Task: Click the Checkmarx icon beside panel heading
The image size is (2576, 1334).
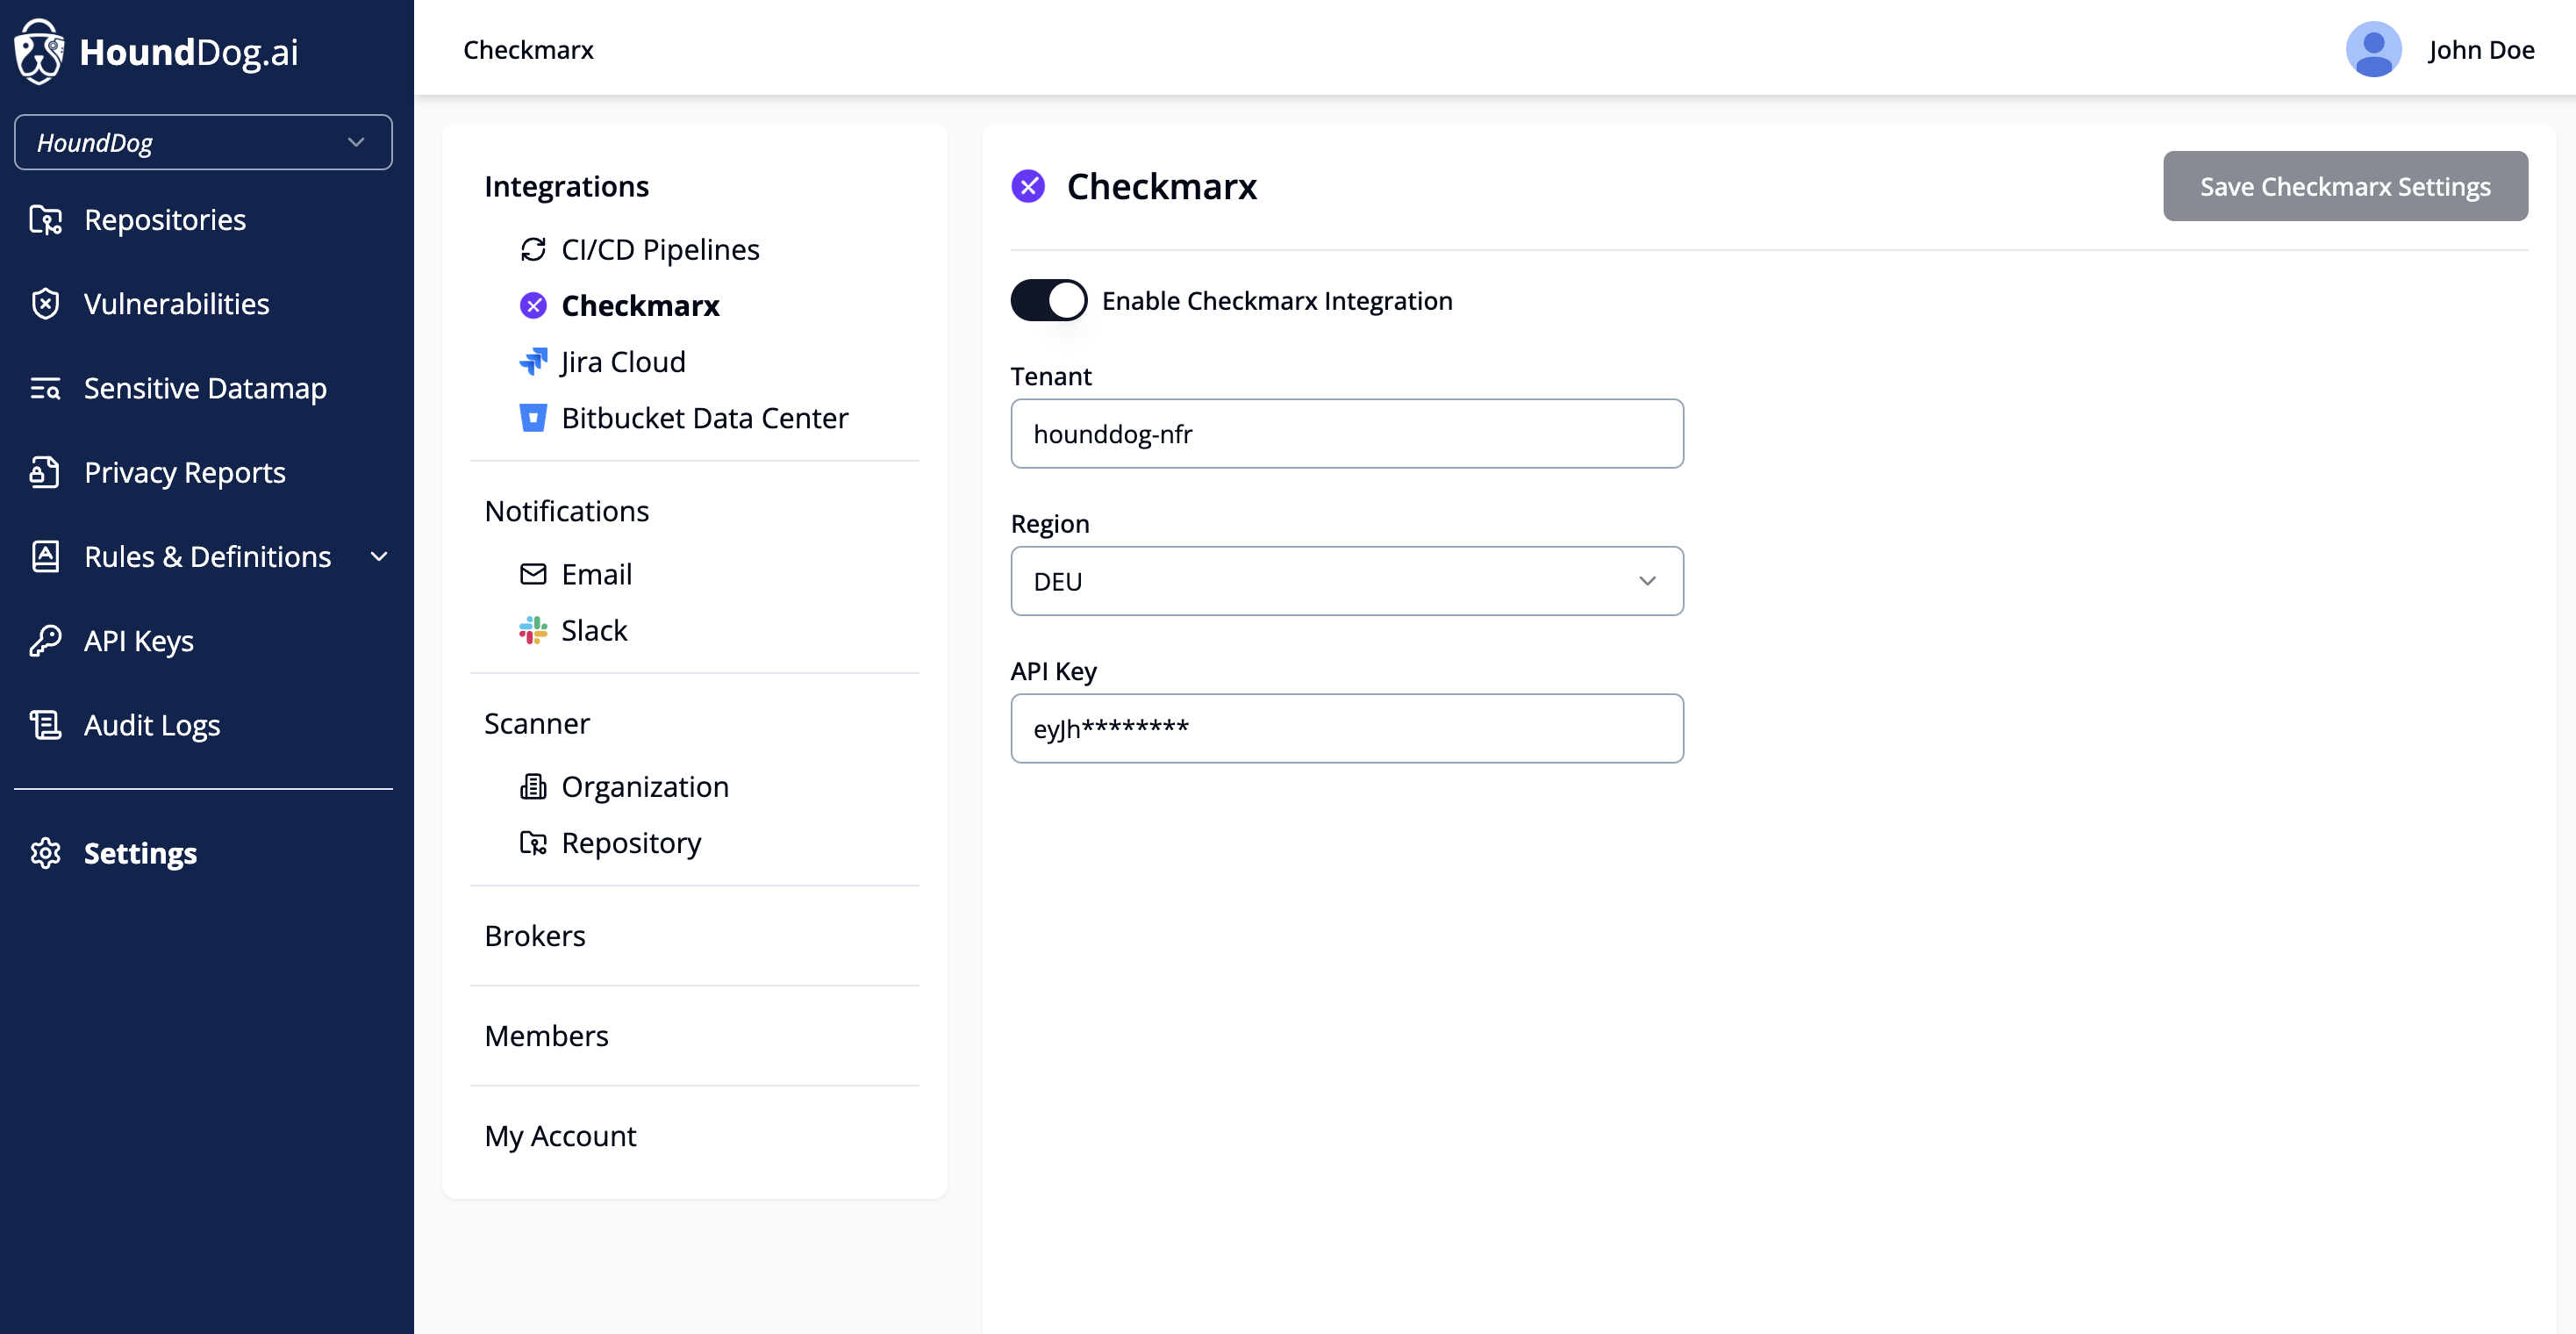Action: [1028, 186]
